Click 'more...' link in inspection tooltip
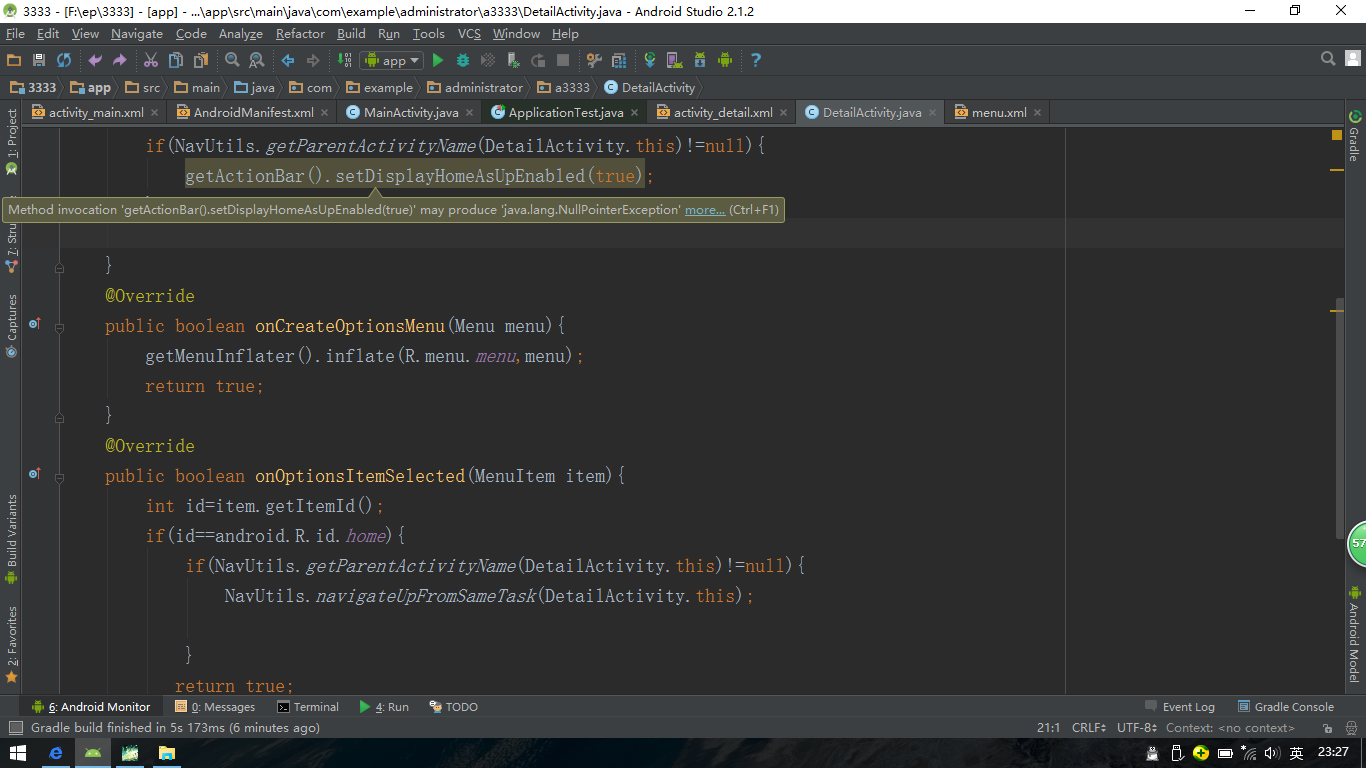The width and height of the screenshot is (1366, 768). click(x=705, y=210)
